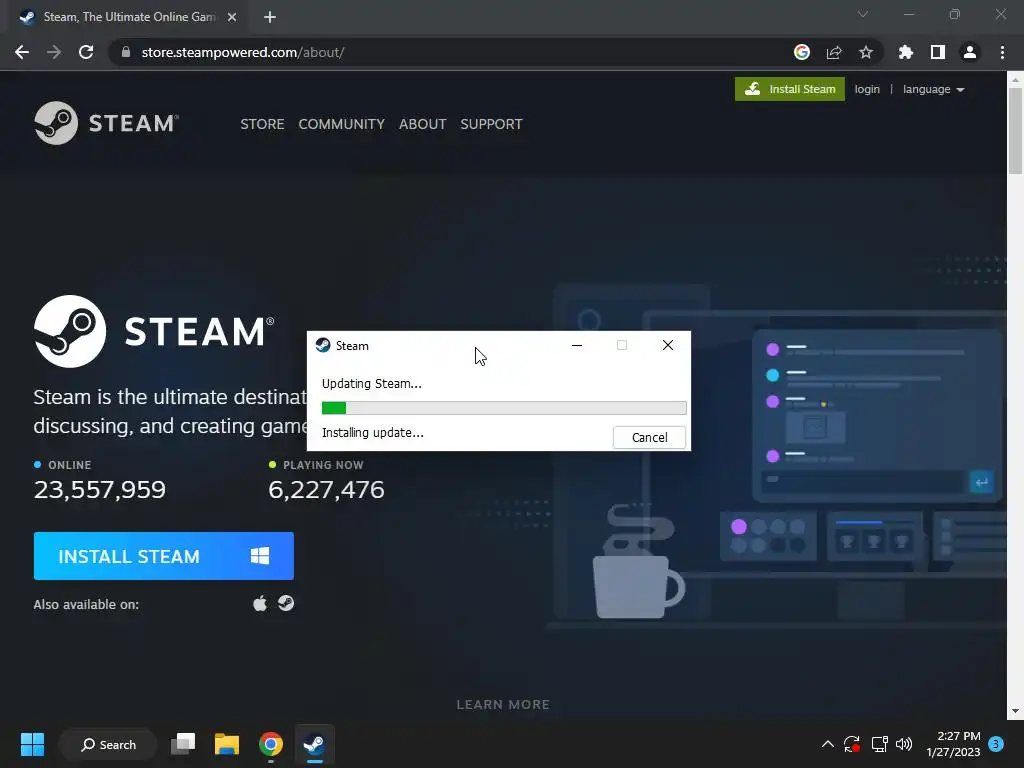Close the Steam updater dialog
Viewport: 1024px width, 768px height.
click(x=667, y=345)
